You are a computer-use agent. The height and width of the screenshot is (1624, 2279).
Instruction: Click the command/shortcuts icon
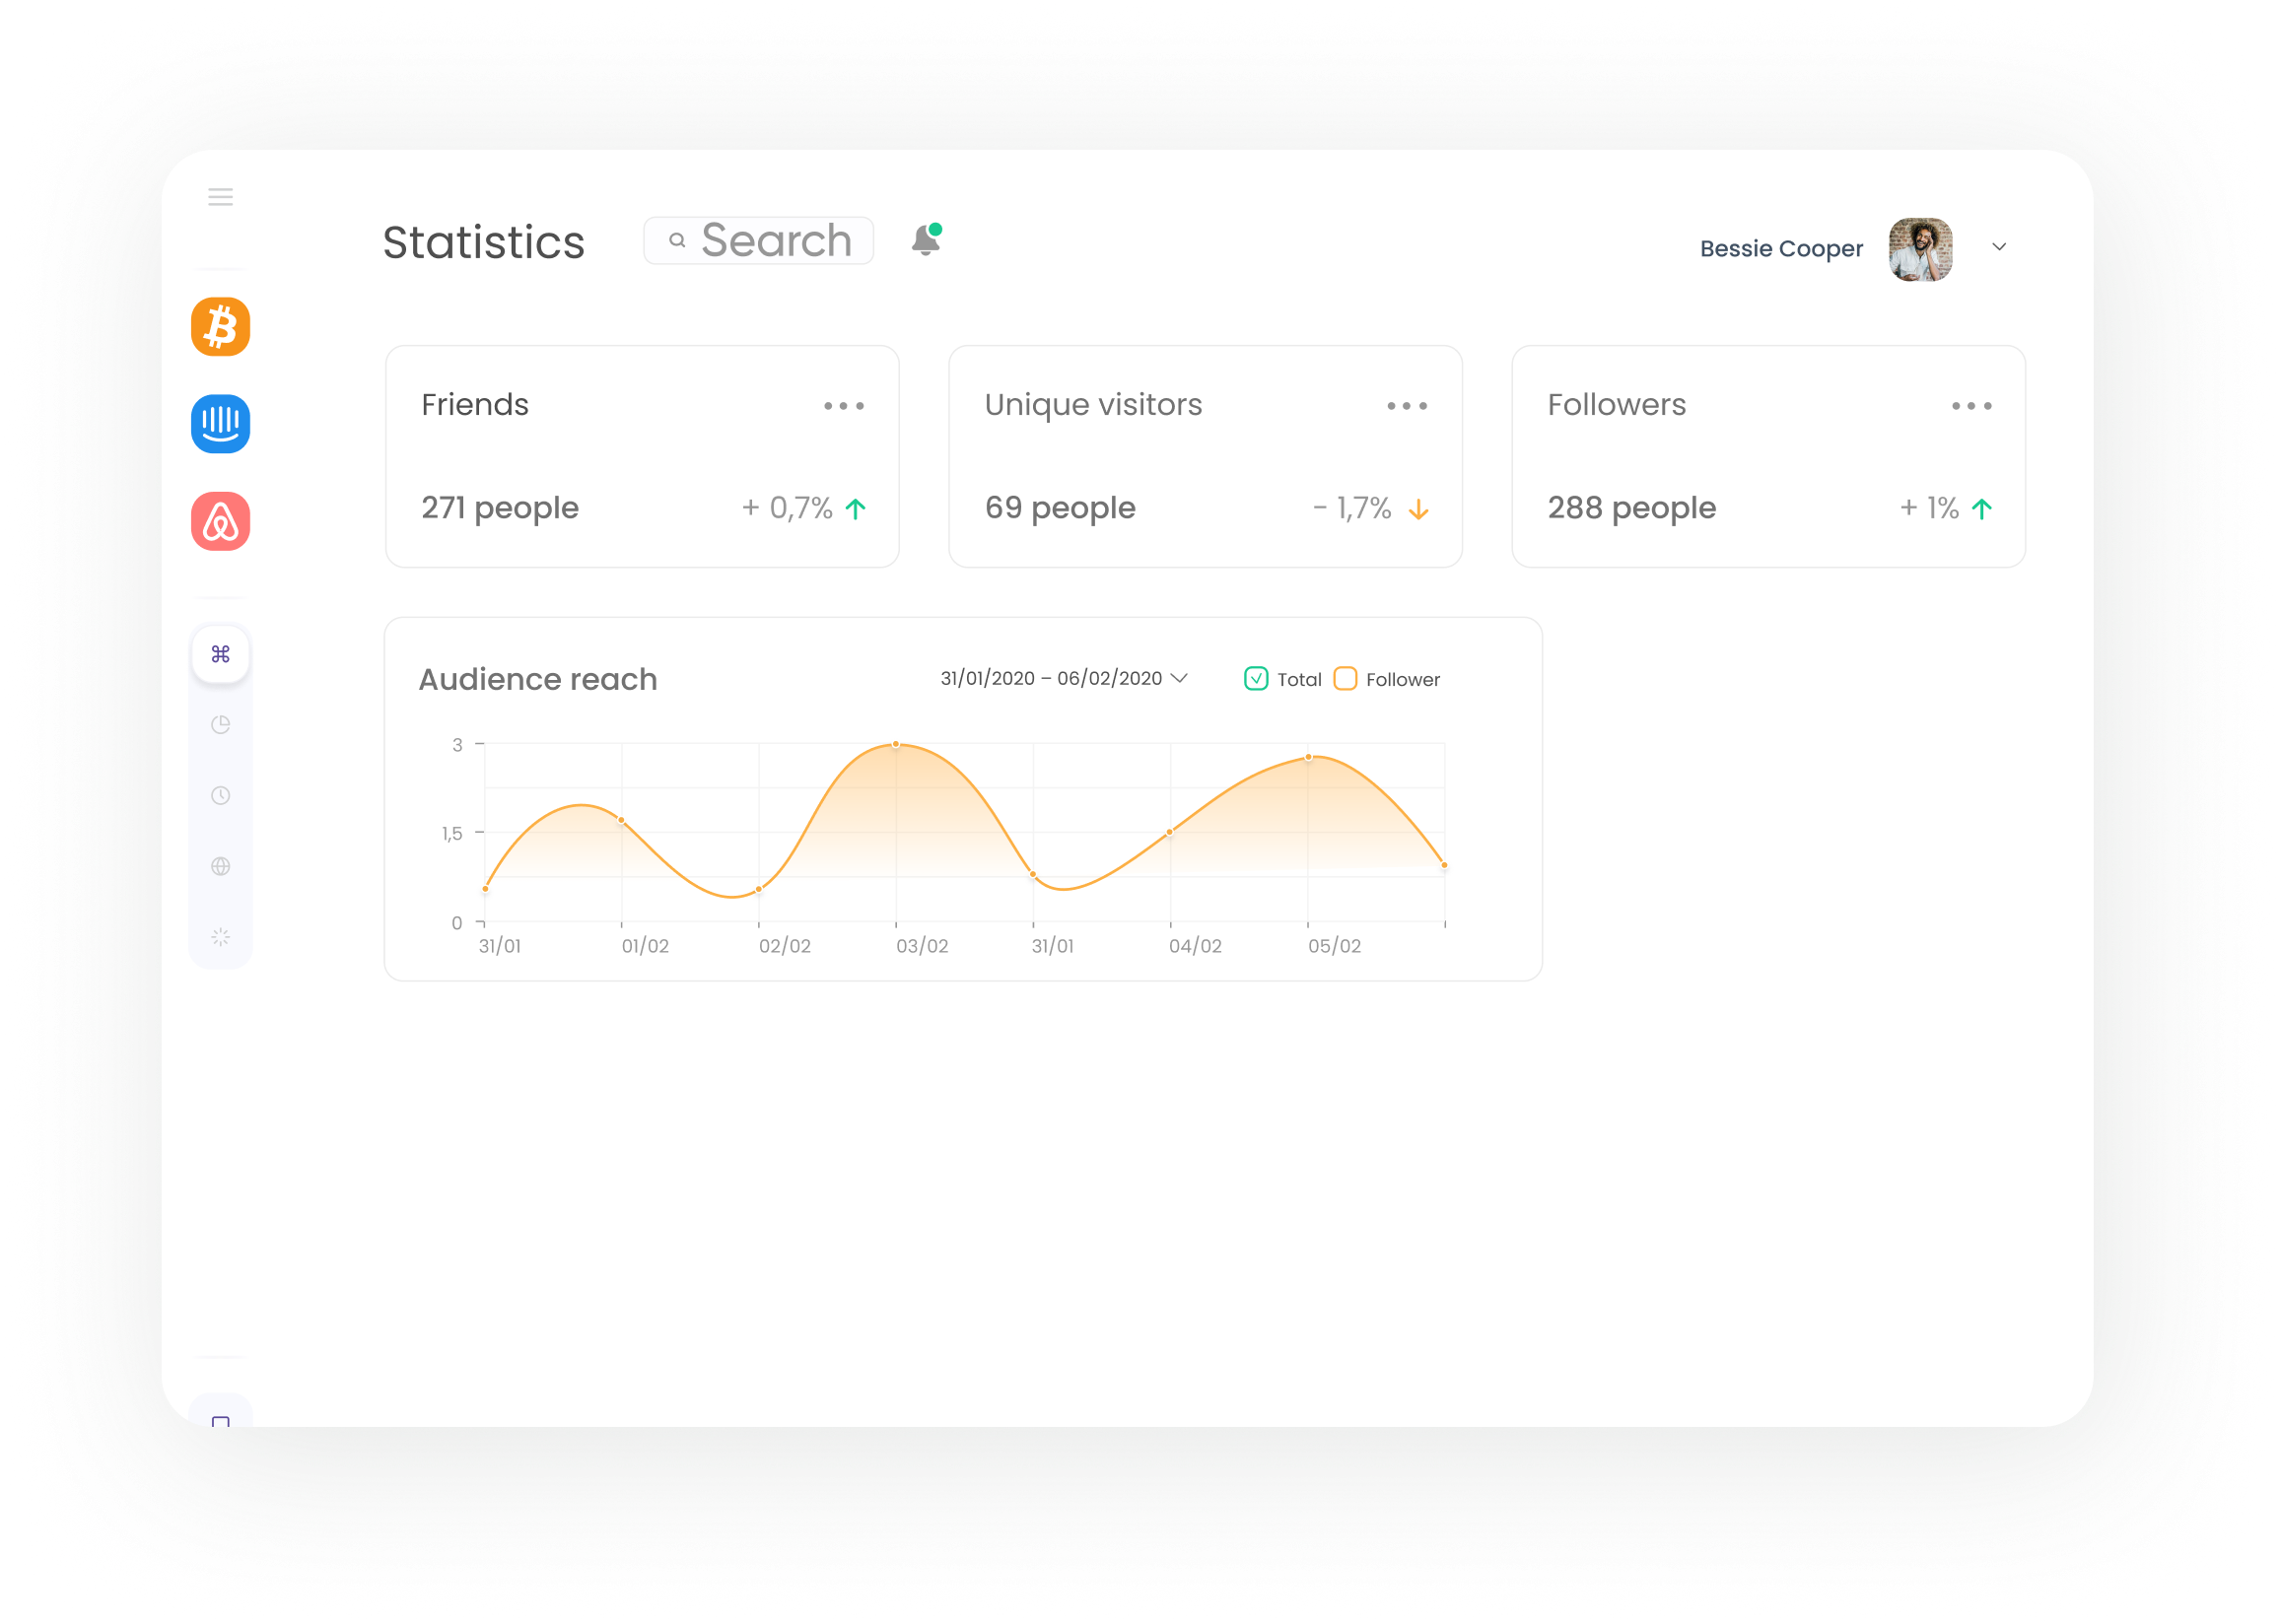pos(220,653)
